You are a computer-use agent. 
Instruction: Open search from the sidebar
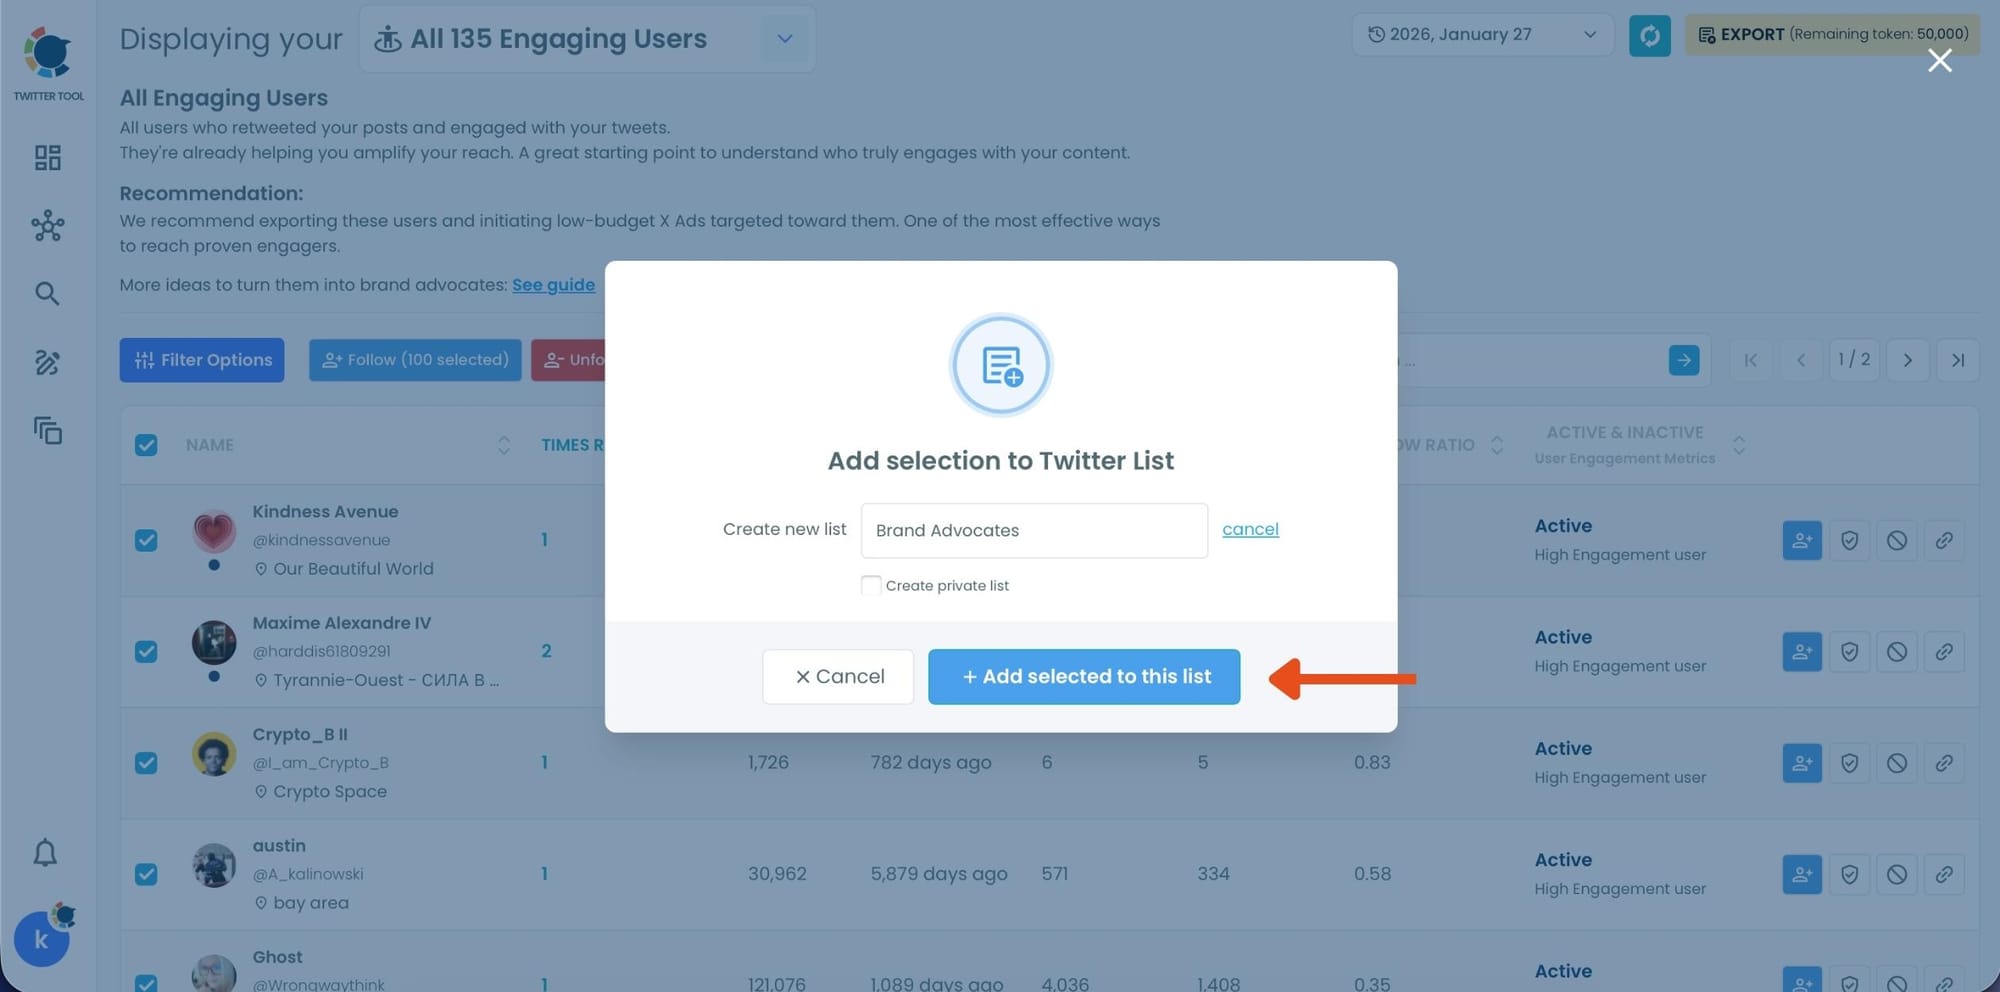coord(47,293)
